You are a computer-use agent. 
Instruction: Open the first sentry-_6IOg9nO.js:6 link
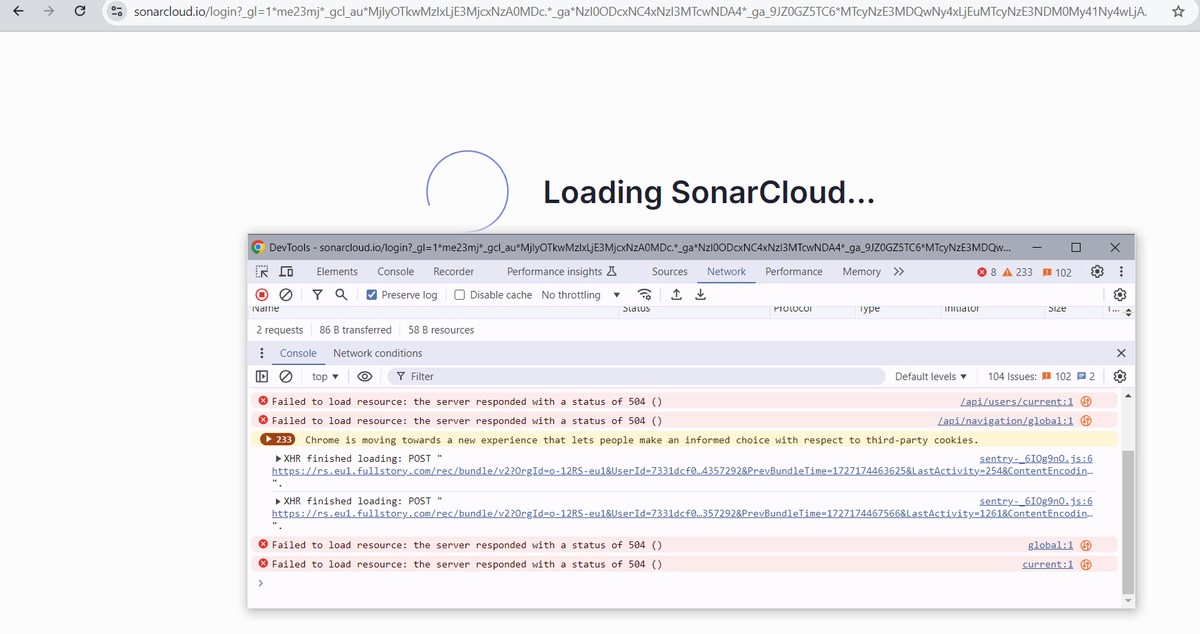pyautogui.click(x=1036, y=458)
